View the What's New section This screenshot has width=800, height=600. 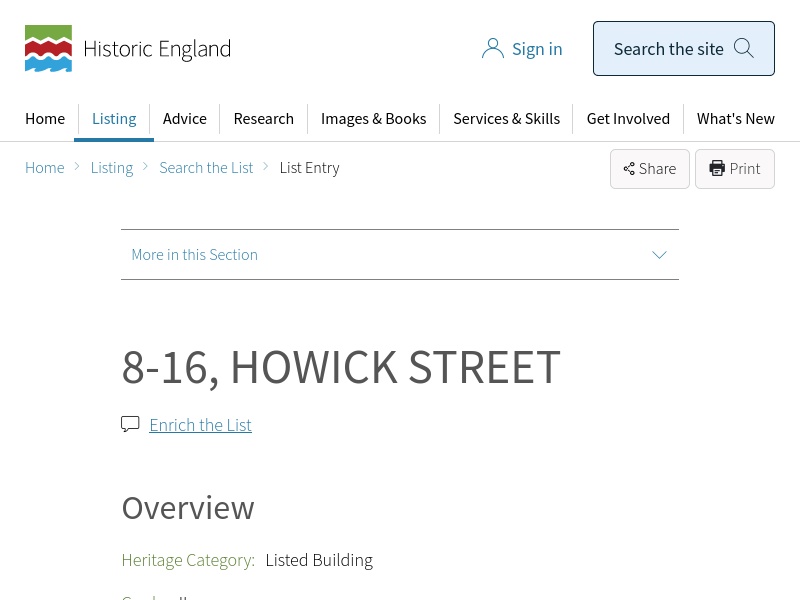pos(735,118)
